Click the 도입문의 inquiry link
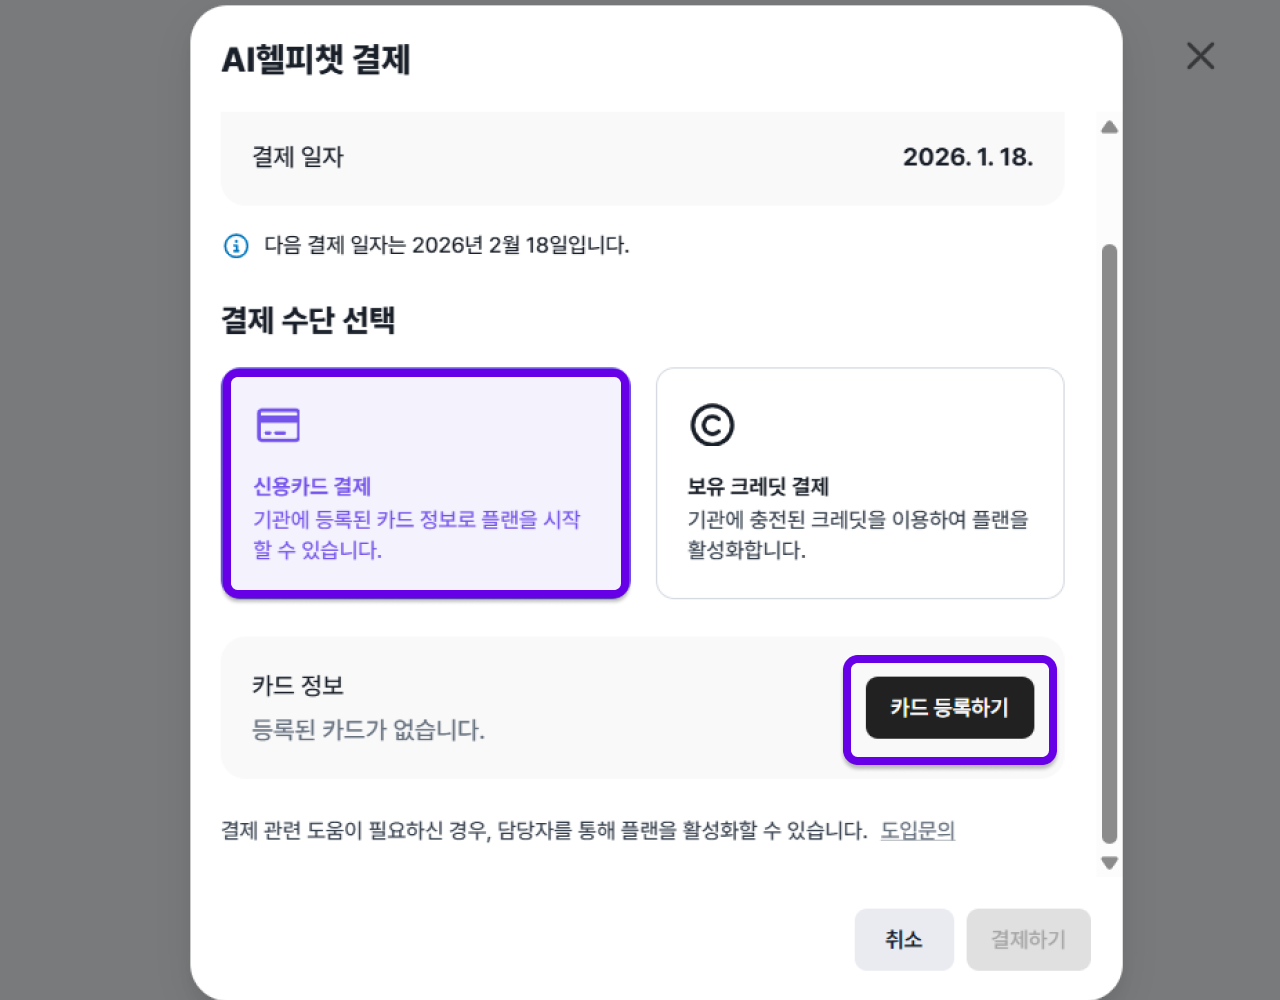 (x=919, y=830)
